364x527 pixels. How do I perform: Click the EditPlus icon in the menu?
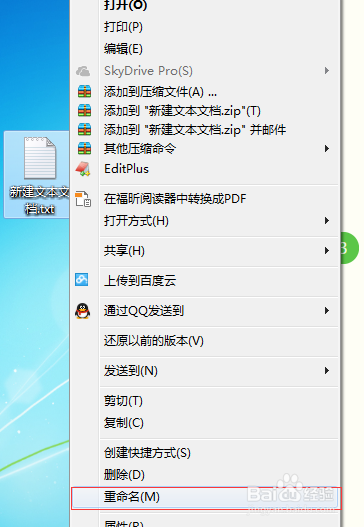click(83, 169)
